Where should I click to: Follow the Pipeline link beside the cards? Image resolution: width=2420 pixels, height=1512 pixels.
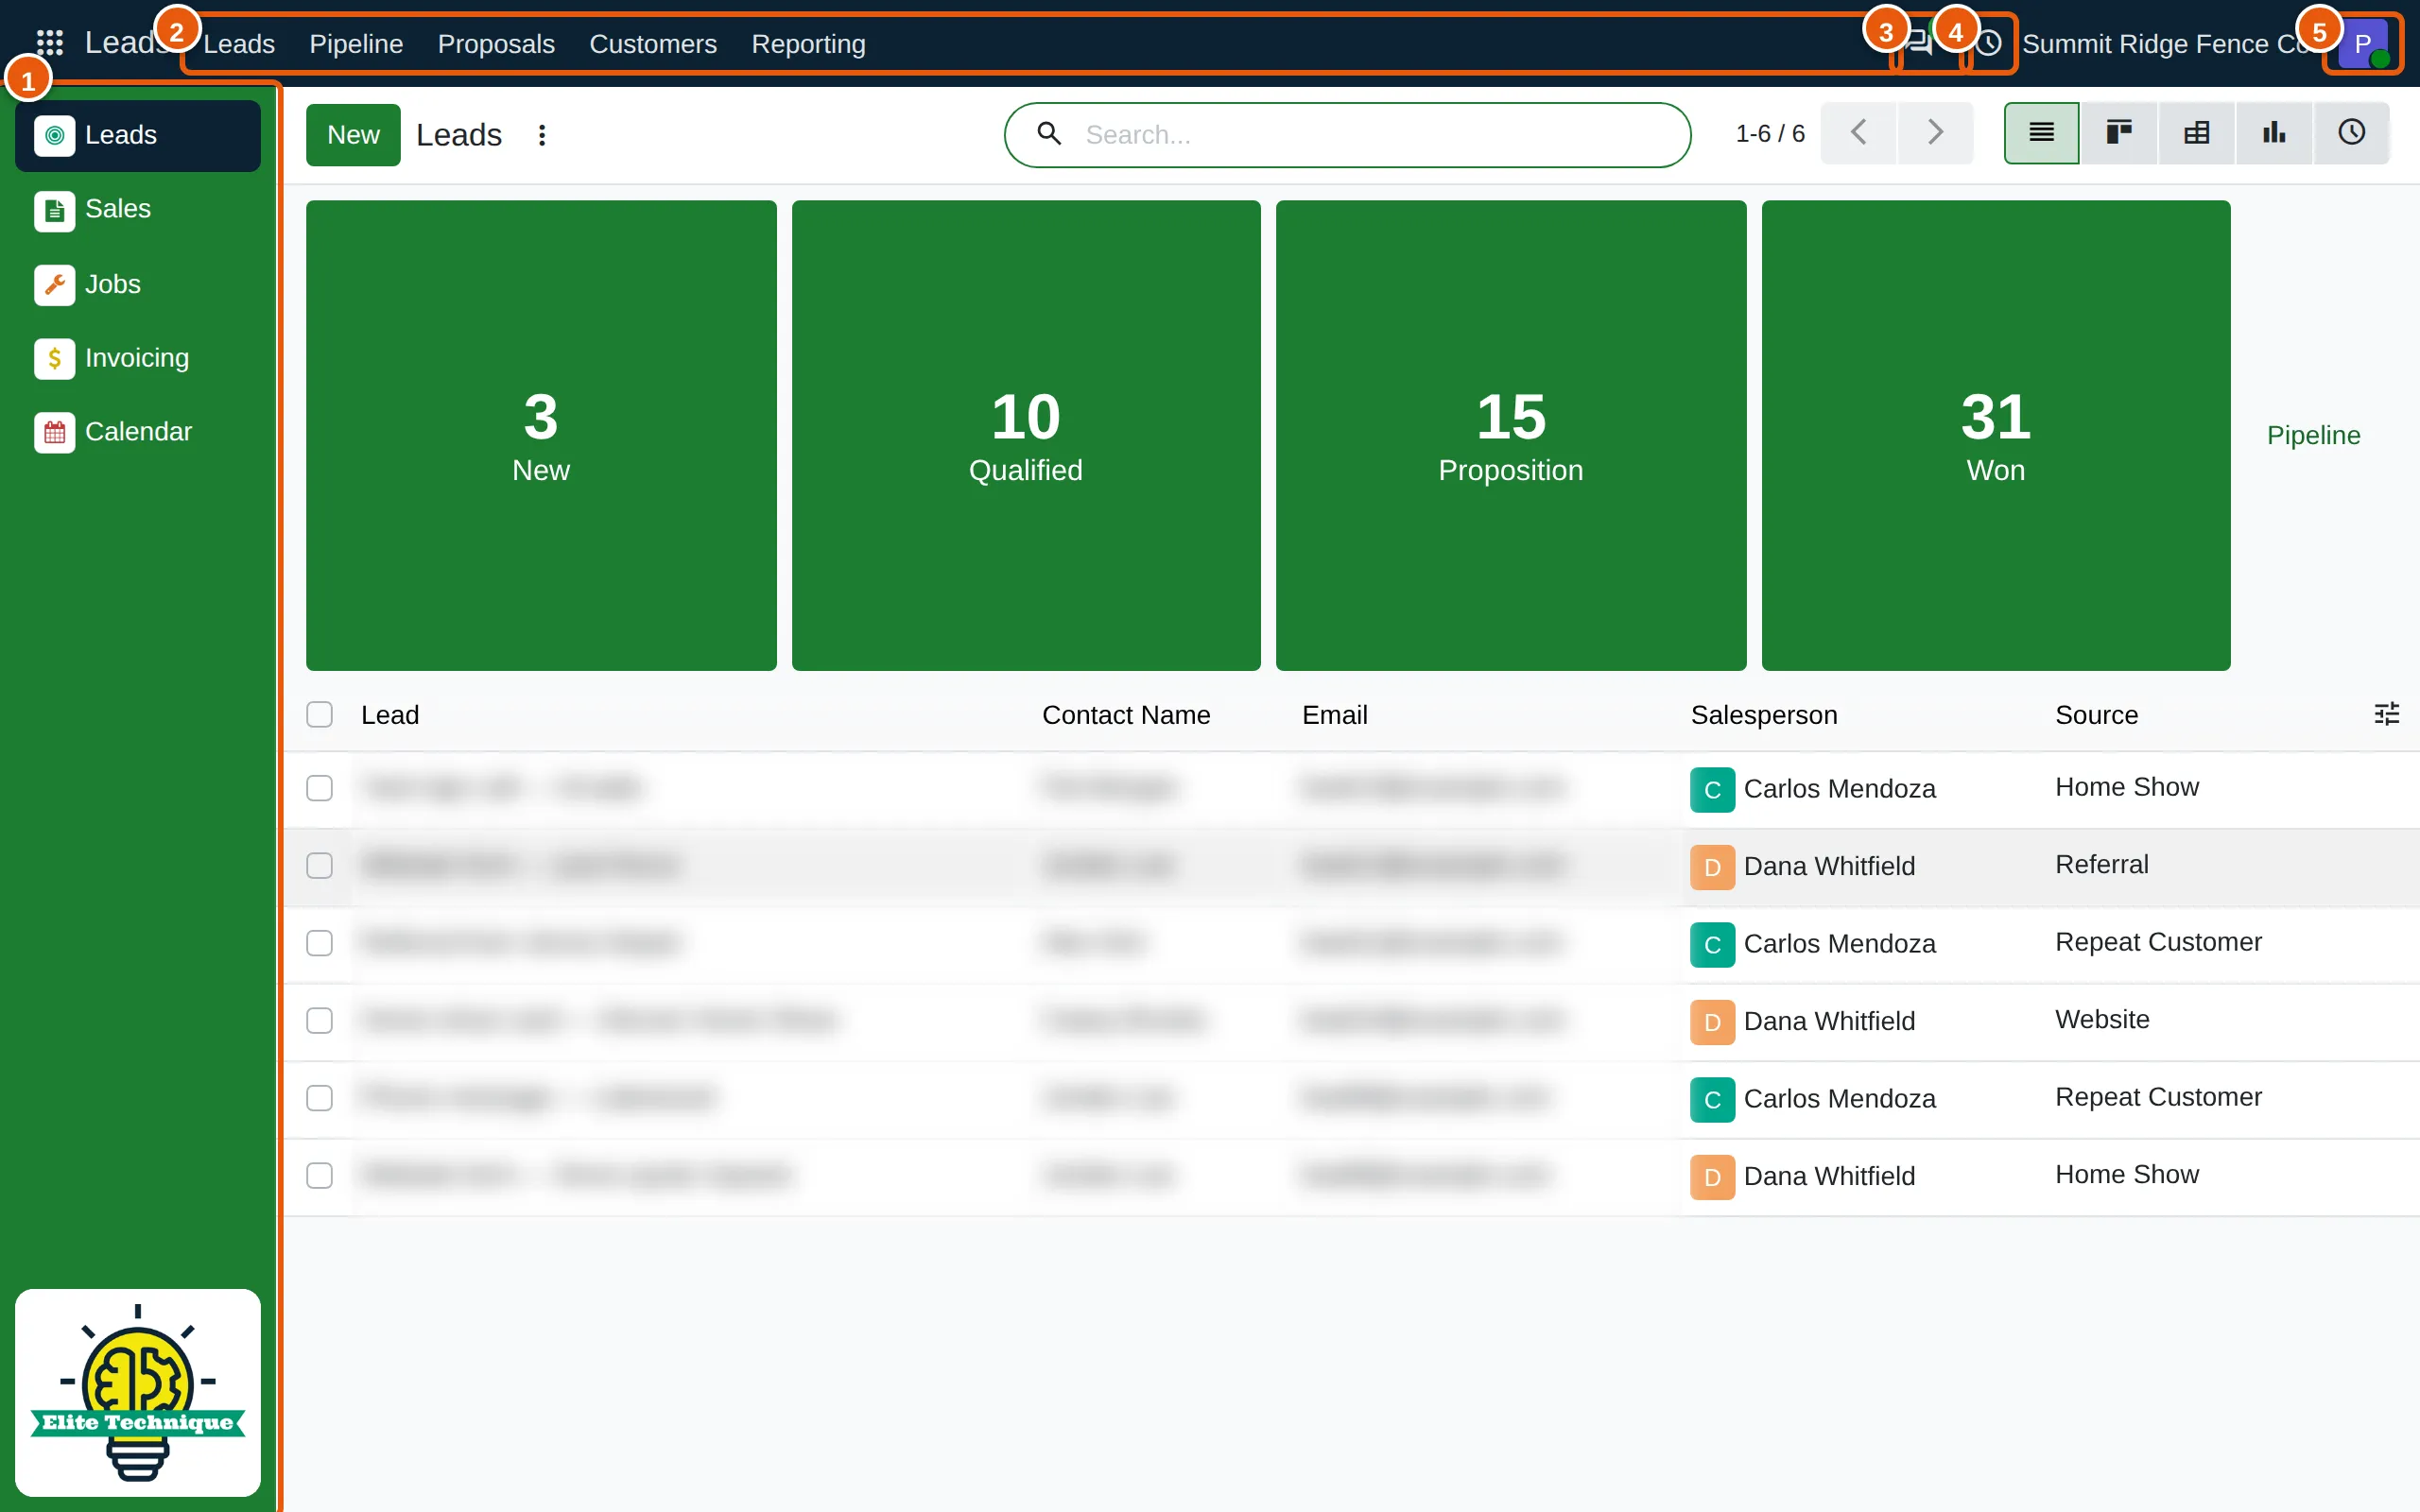[x=2313, y=435]
